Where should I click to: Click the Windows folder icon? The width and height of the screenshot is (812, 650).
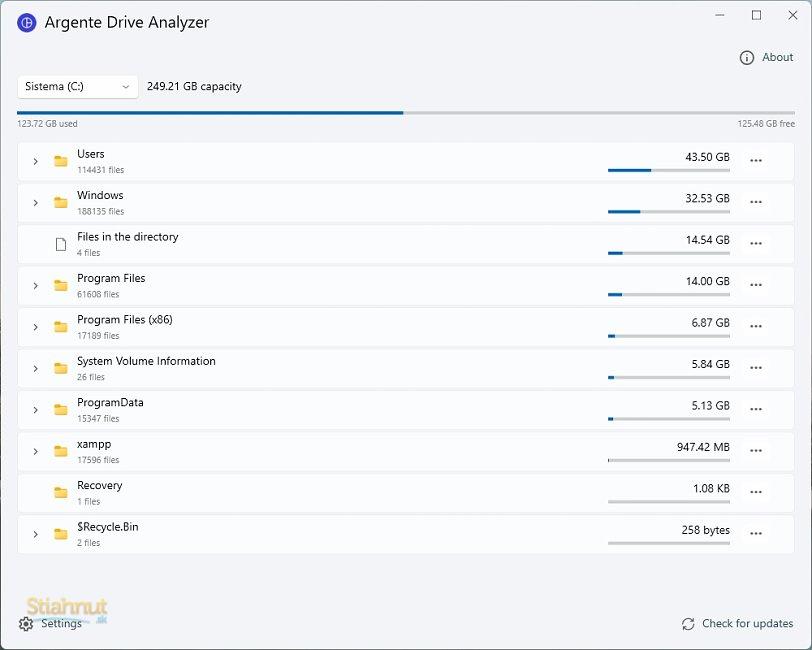pos(61,203)
